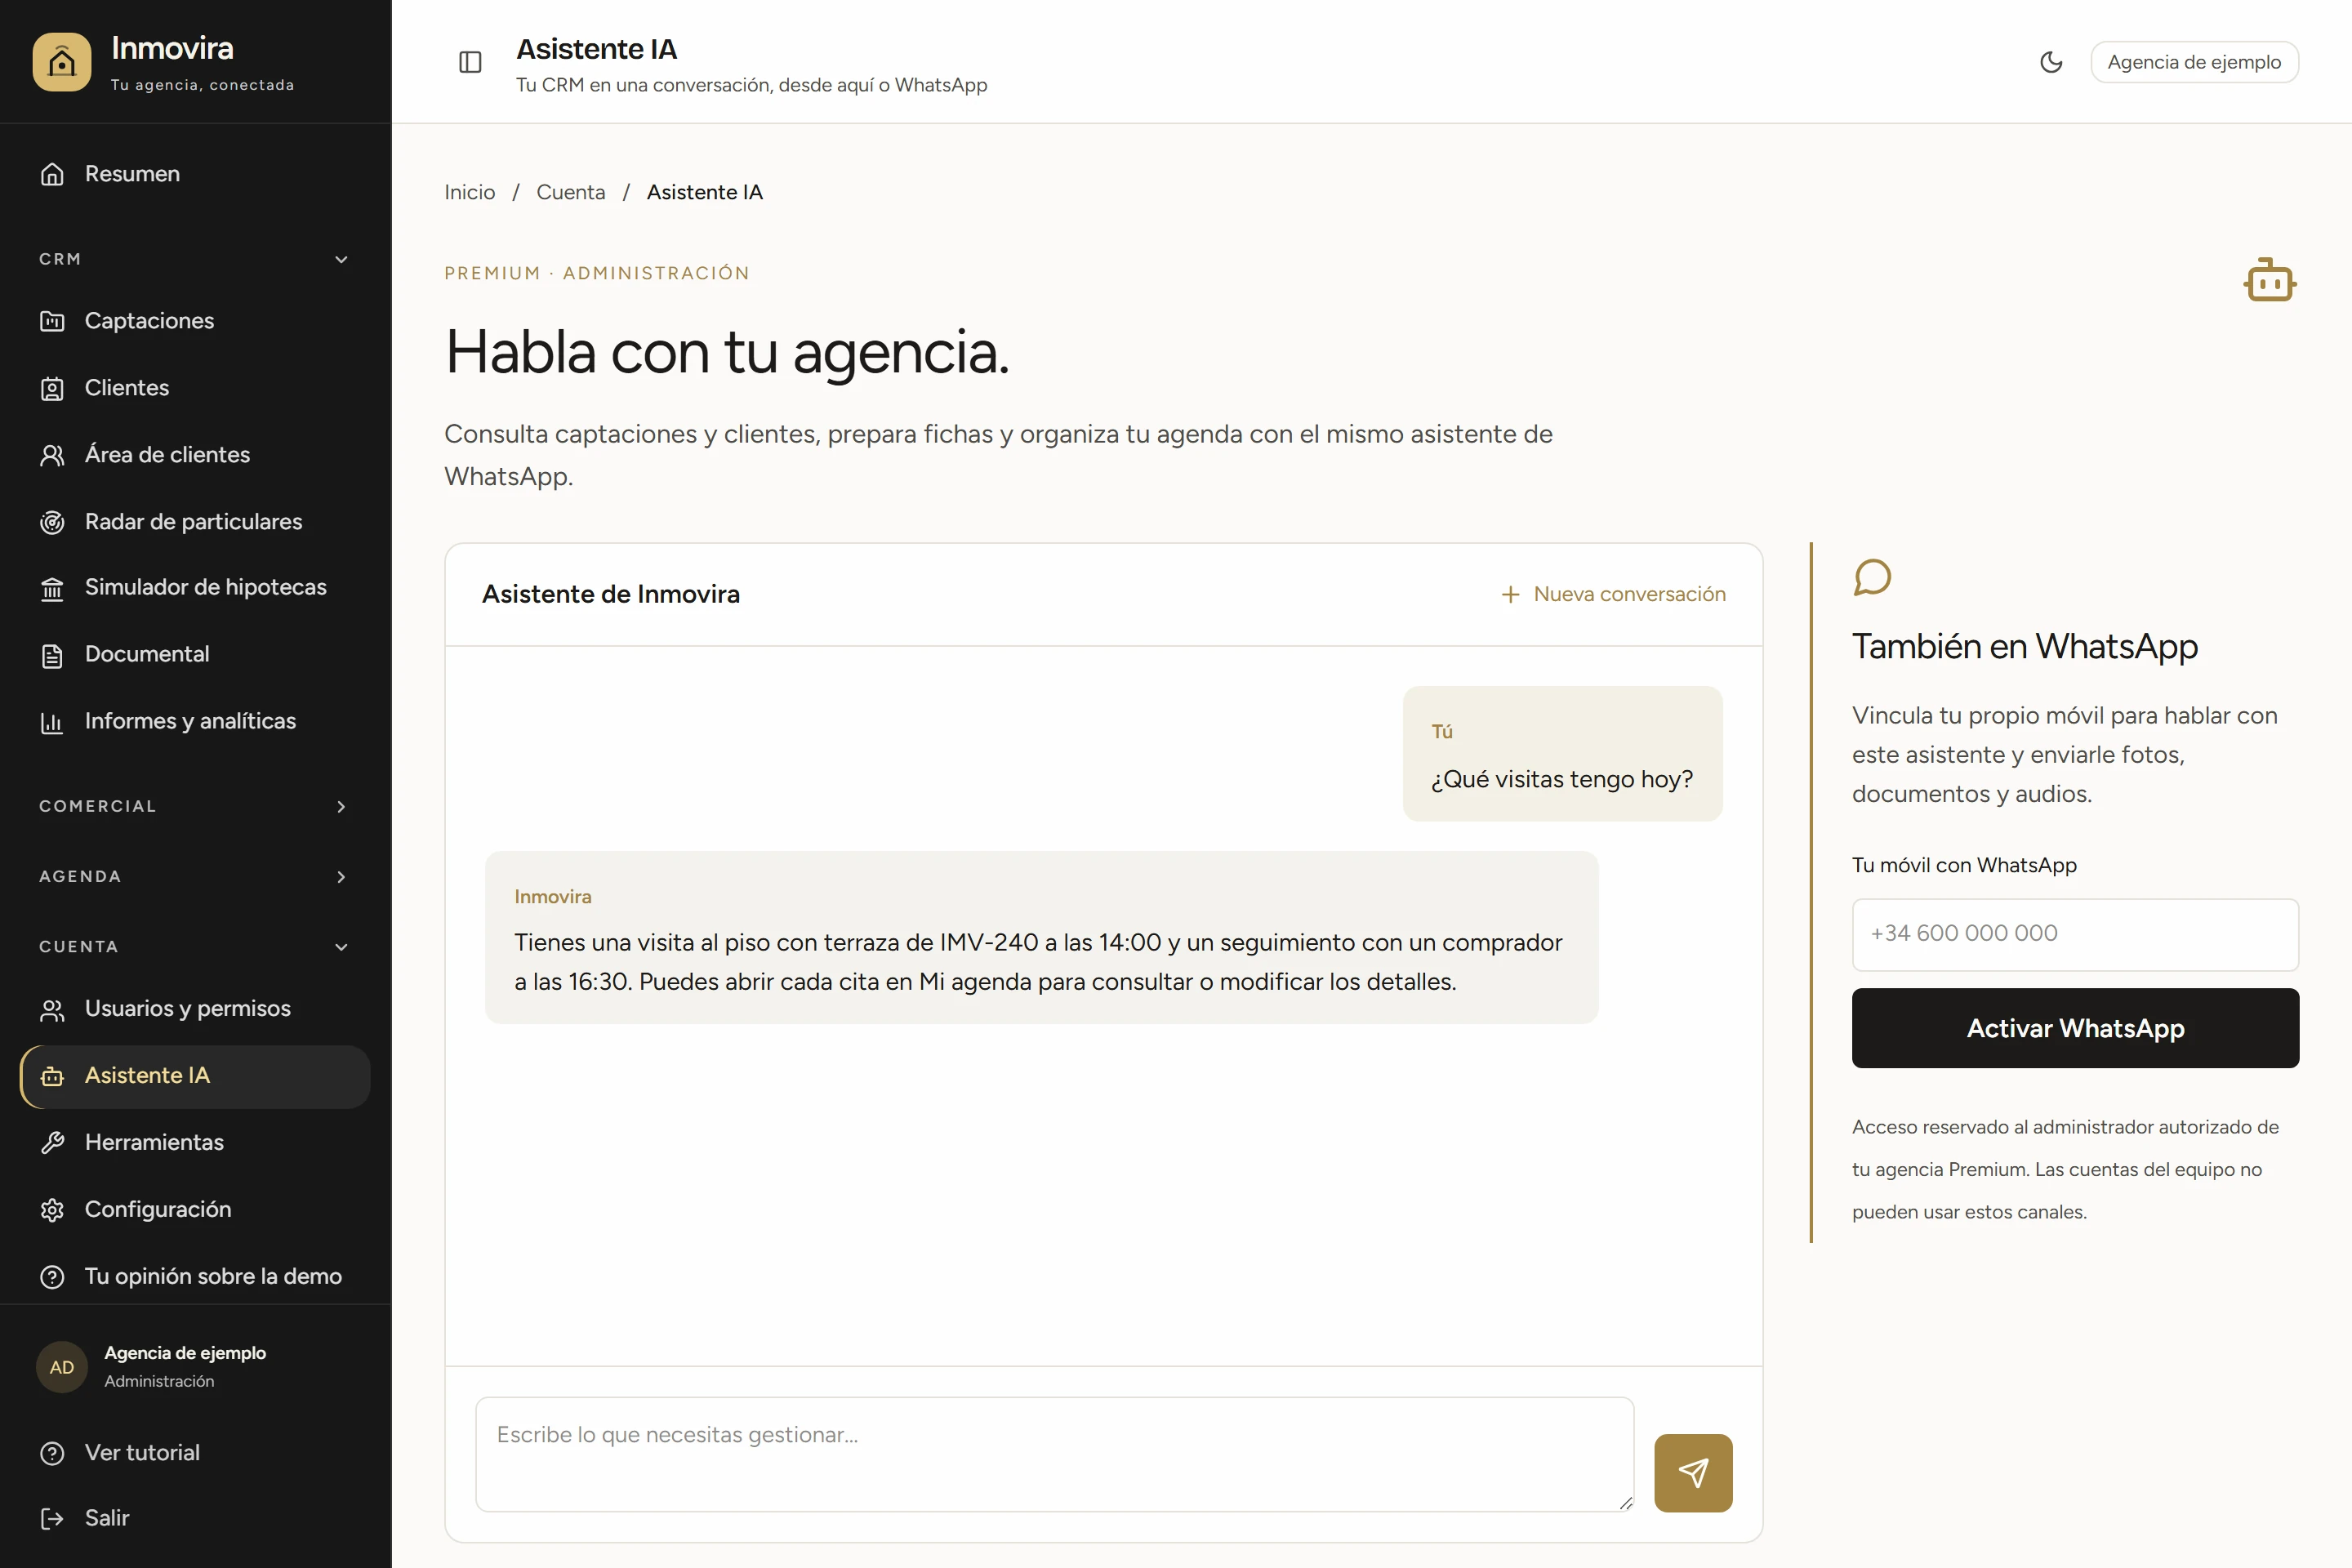The width and height of the screenshot is (2352, 1568).
Task: Focus the message box 'Escribe lo que necesitas gestionar'
Action: coord(1055,1454)
